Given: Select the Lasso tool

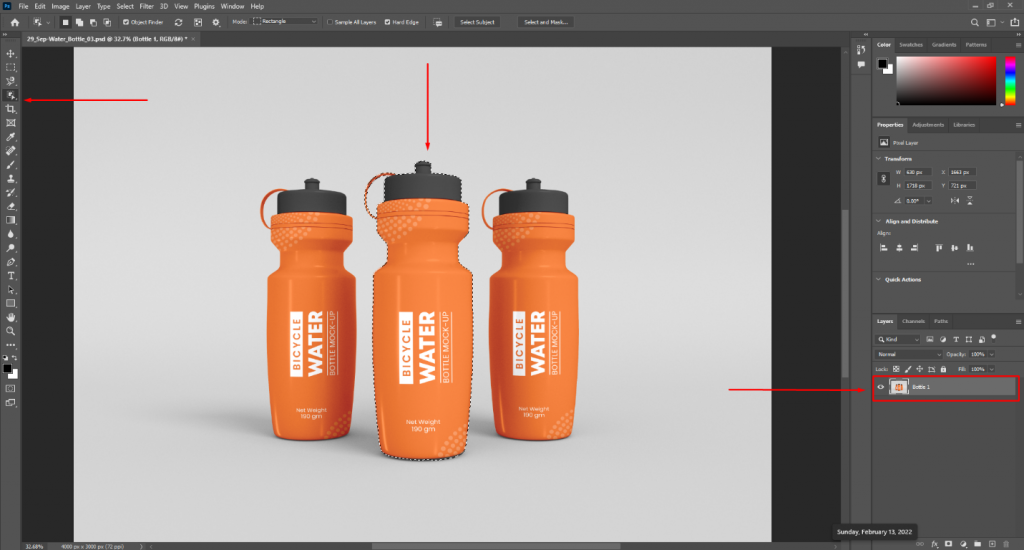Looking at the screenshot, I should (x=11, y=81).
